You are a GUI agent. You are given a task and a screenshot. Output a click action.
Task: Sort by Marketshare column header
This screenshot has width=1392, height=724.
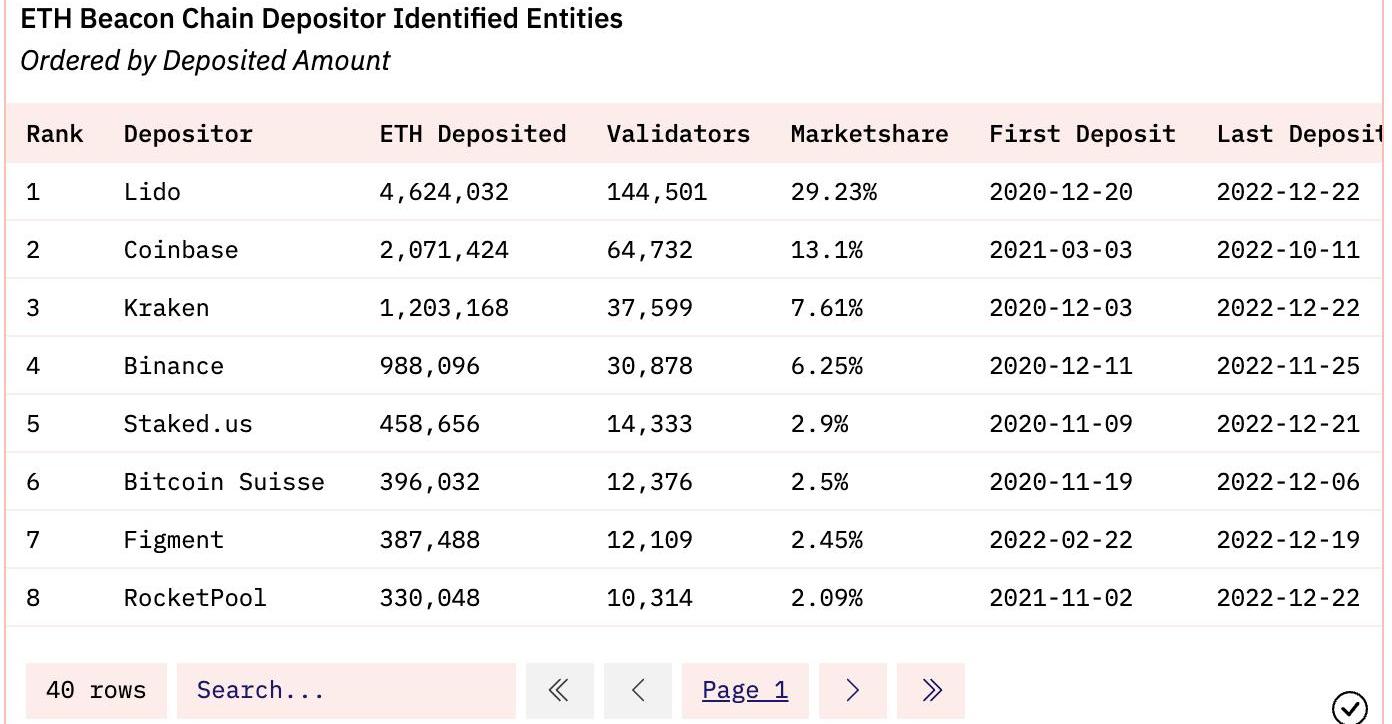coord(869,134)
